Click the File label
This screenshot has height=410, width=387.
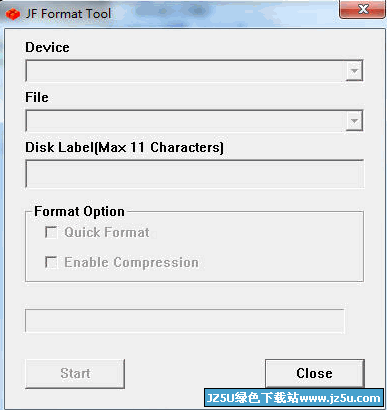point(37,97)
